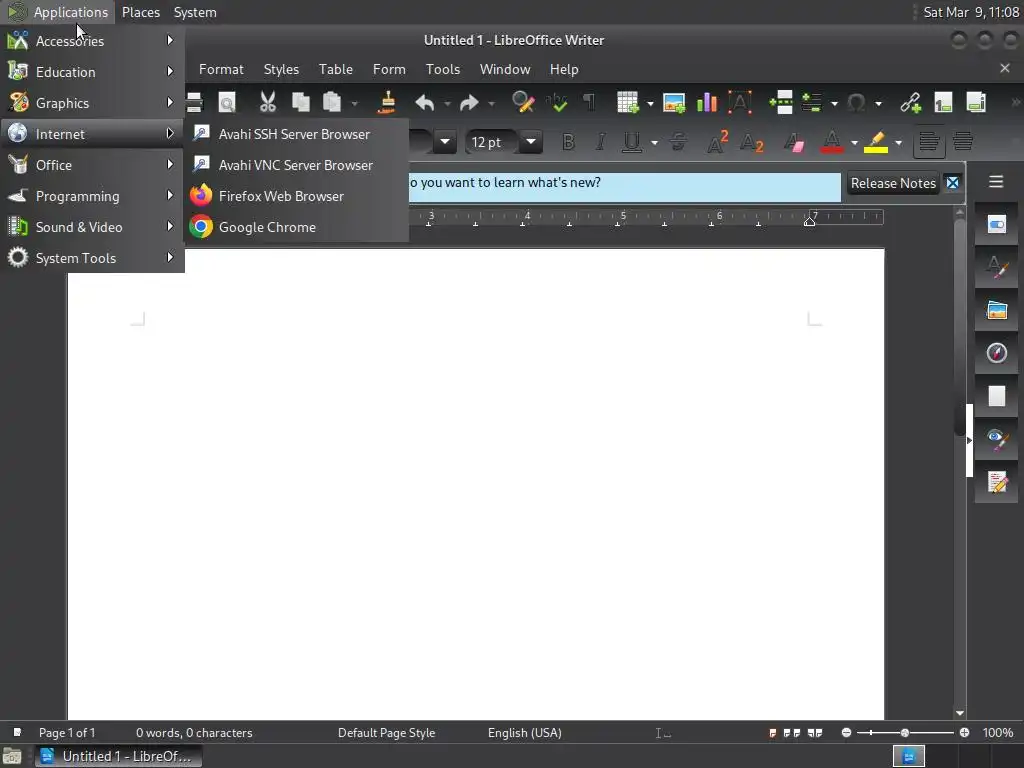Close the what's new infobar
The image size is (1024, 768).
click(x=952, y=183)
